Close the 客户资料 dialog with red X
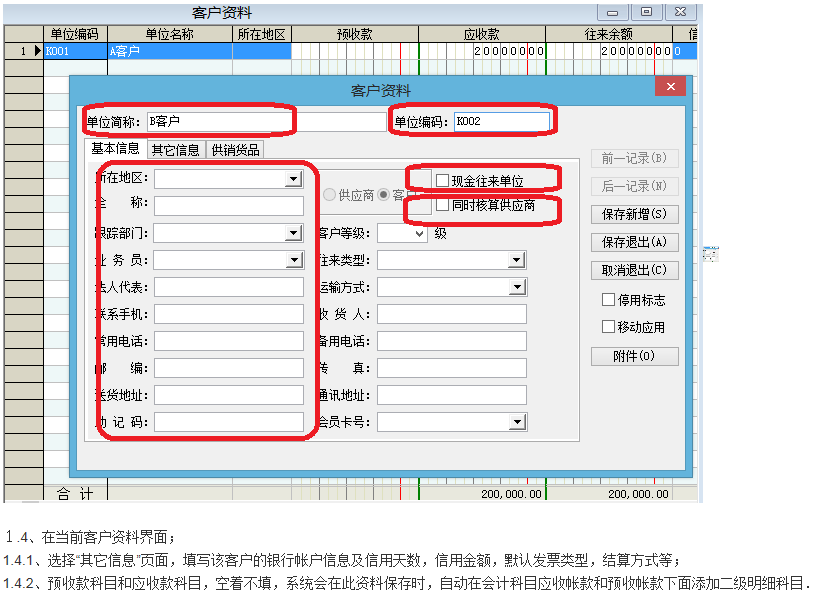819x595 pixels. point(671,87)
